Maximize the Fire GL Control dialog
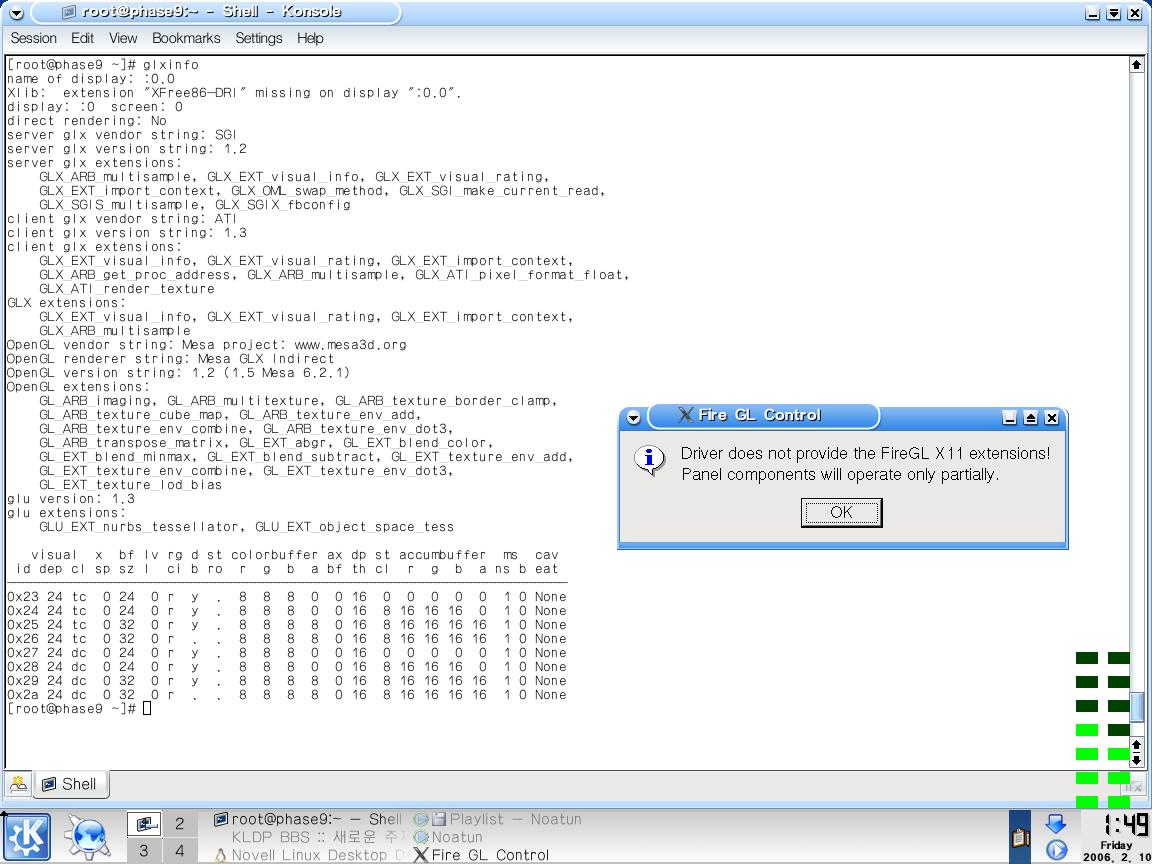Image resolution: width=1152 pixels, height=864 pixels. click(1031, 418)
